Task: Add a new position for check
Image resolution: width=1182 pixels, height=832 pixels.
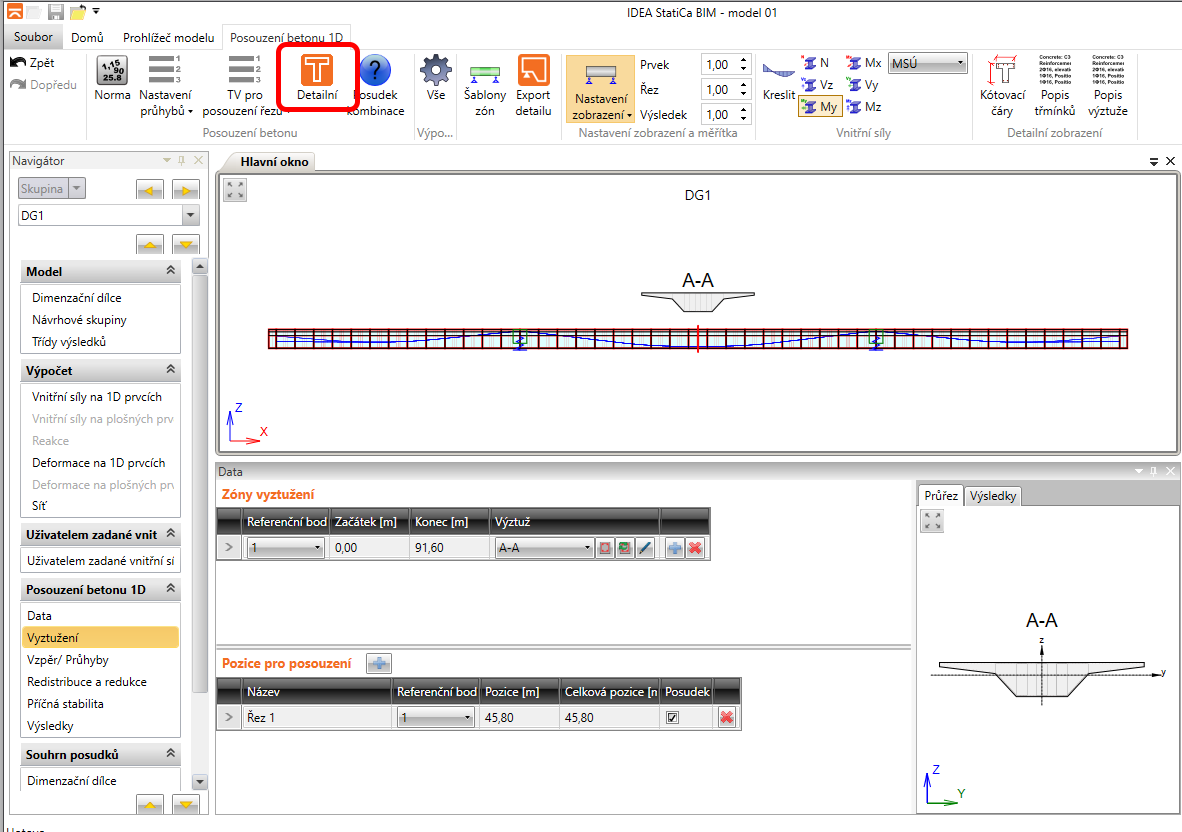Action: point(379,663)
